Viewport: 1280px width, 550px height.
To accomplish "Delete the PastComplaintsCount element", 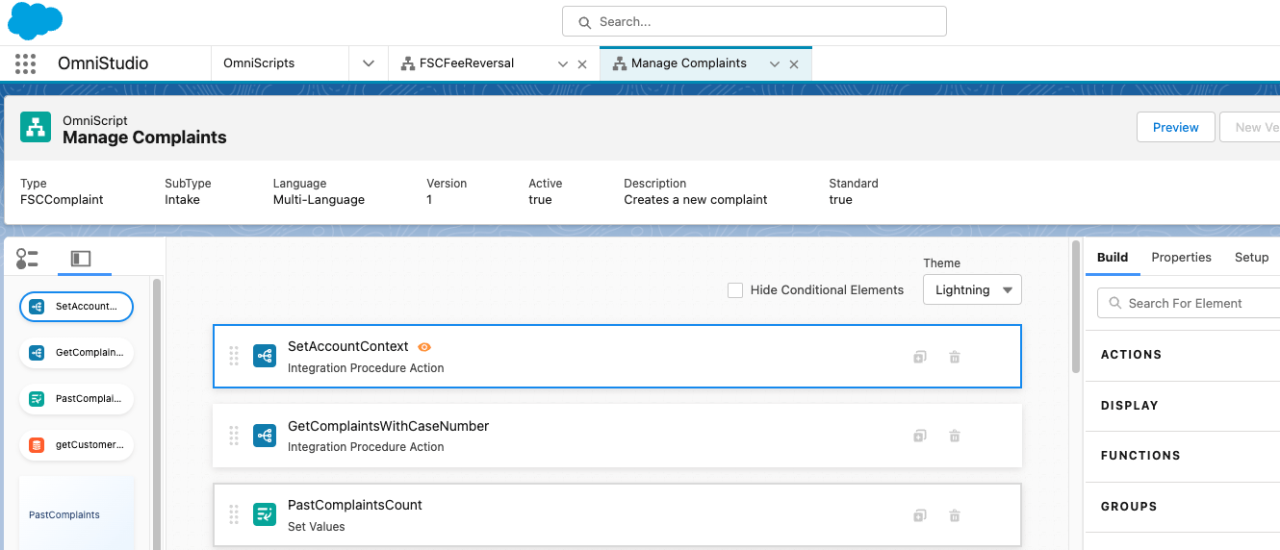I will (955, 515).
